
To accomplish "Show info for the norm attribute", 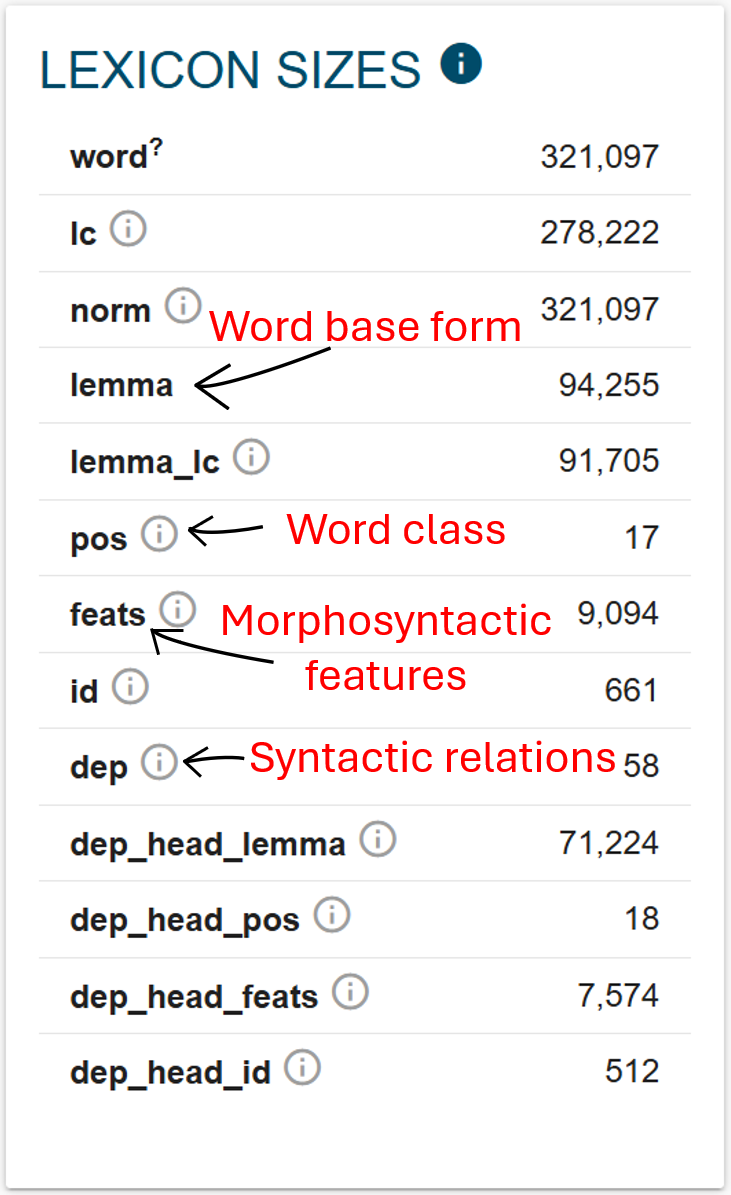I will click(183, 306).
